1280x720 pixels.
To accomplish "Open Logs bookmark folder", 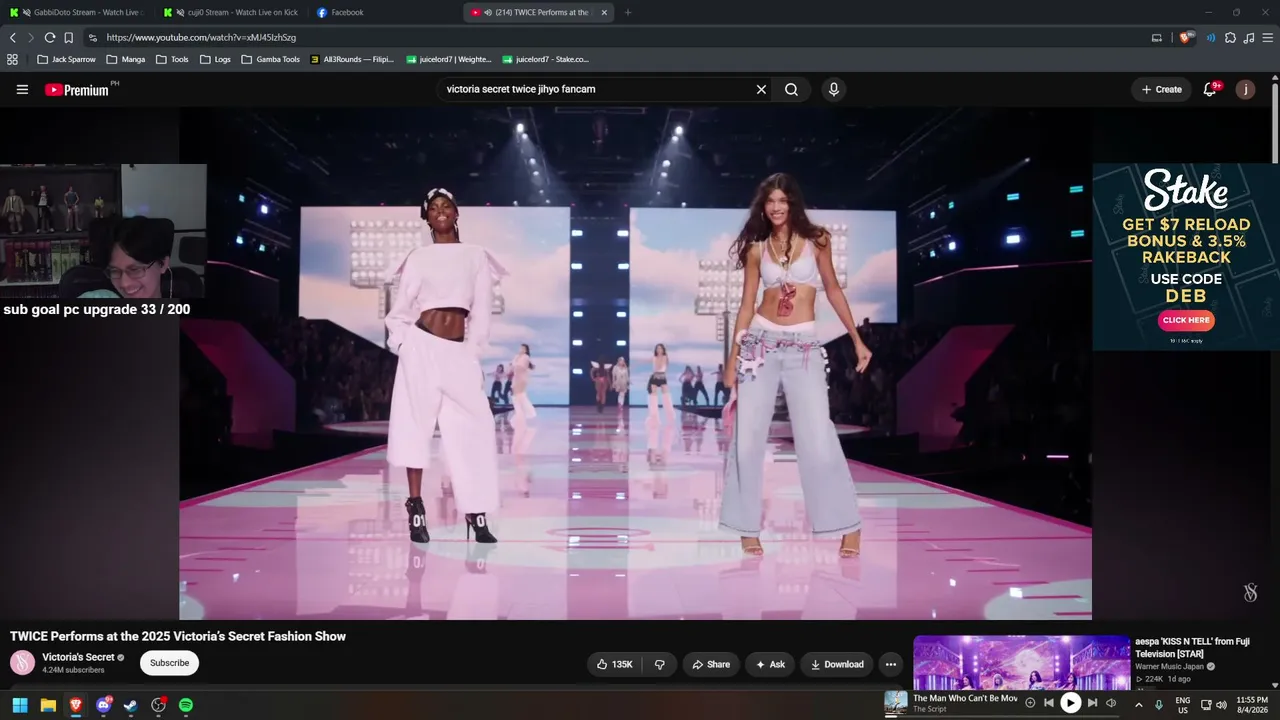I will click(x=215, y=60).
